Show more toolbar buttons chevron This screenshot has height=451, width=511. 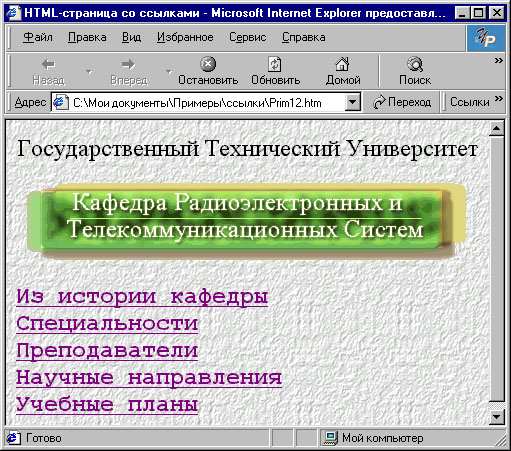(x=498, y=60)
